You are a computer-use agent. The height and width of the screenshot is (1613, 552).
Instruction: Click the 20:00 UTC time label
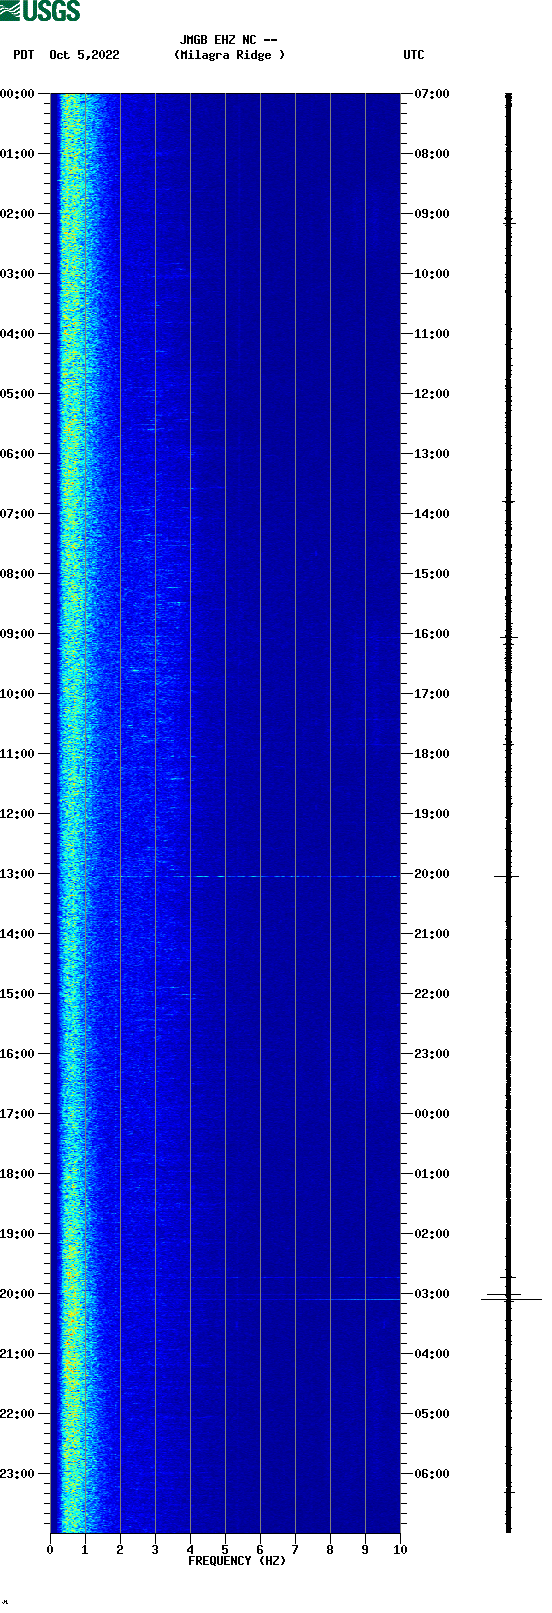pos(432,874)
